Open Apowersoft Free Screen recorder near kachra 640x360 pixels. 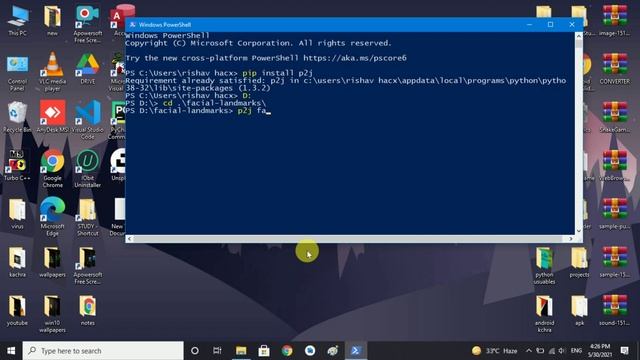point(88,265)
